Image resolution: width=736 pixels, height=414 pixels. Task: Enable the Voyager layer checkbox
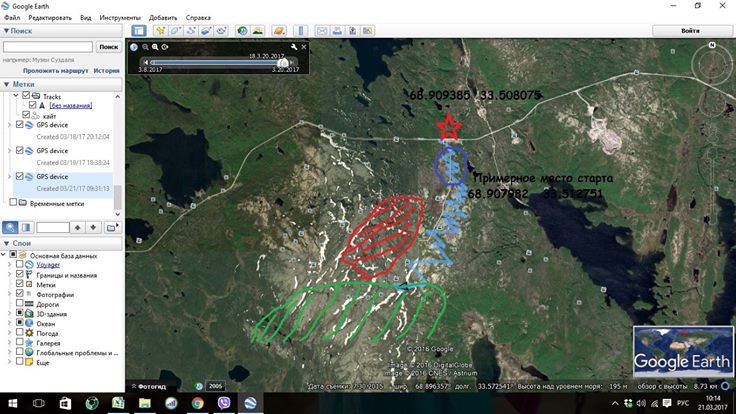[19, 264]
